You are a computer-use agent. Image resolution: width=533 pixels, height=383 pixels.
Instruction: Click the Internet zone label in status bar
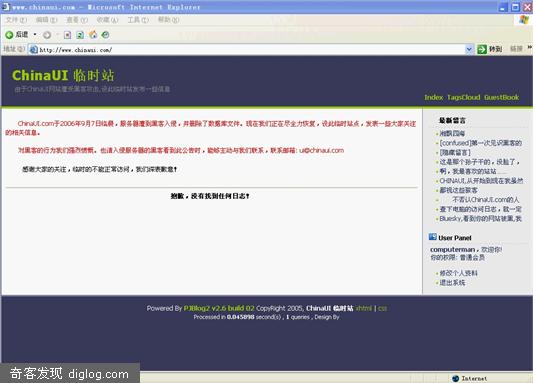[474, 378]
